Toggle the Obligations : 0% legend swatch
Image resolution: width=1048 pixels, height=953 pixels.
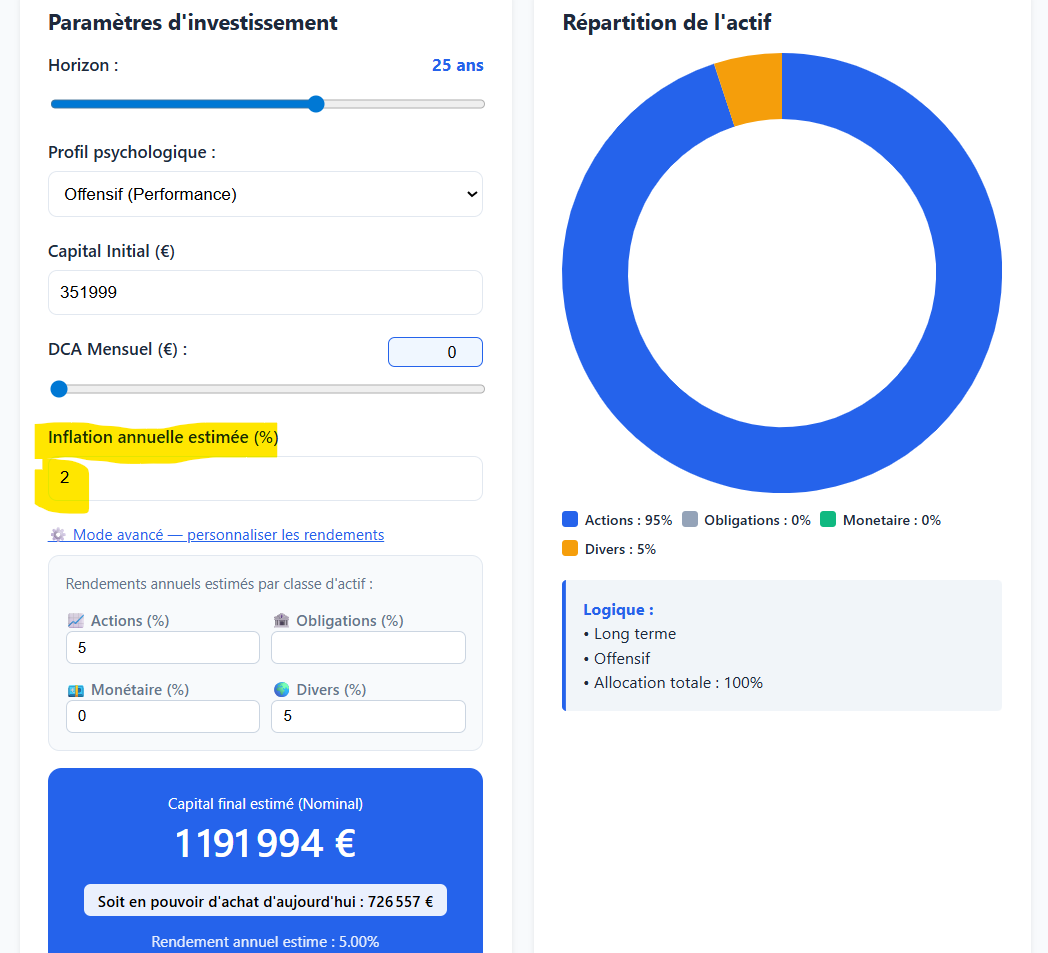tap(690, 519)
